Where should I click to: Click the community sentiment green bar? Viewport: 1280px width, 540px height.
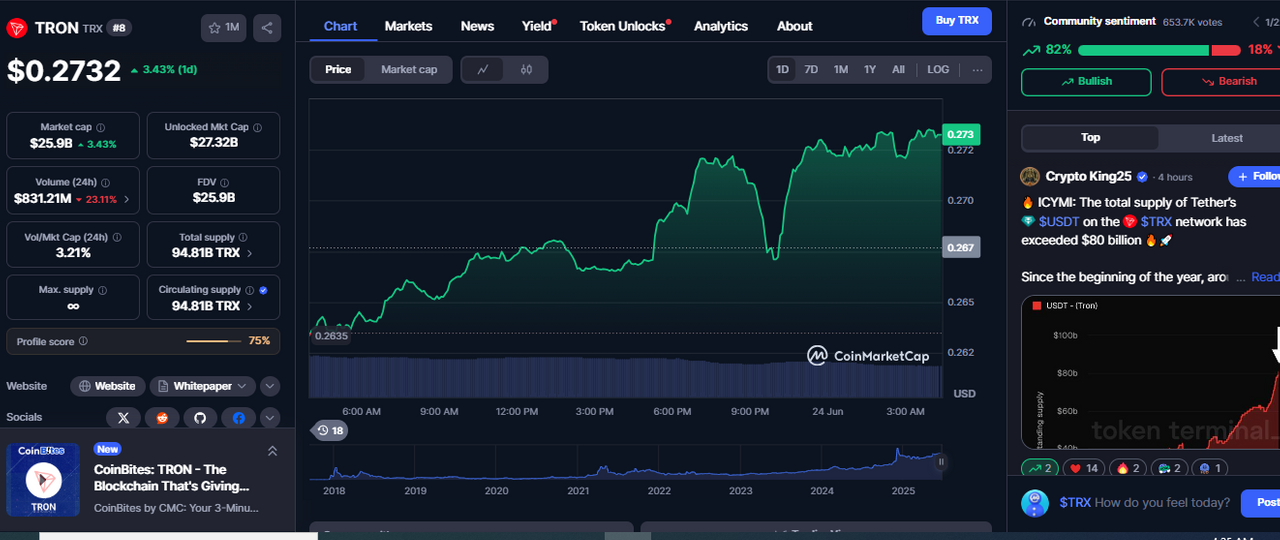pyautogui.click(x=1143, y=50)
